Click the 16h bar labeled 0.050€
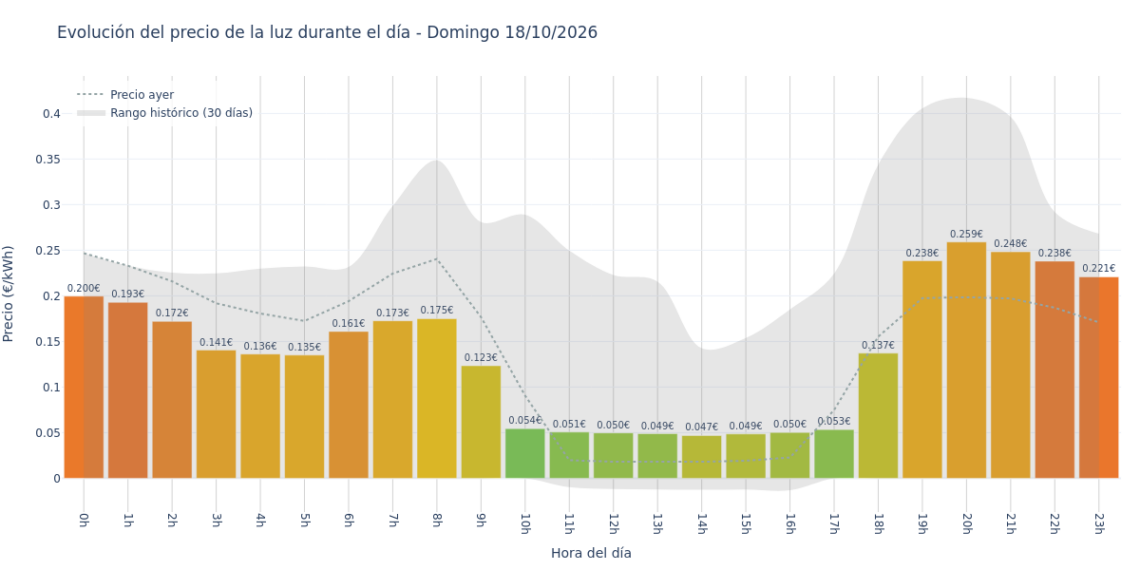1140x570 pixels. [790, 456]
